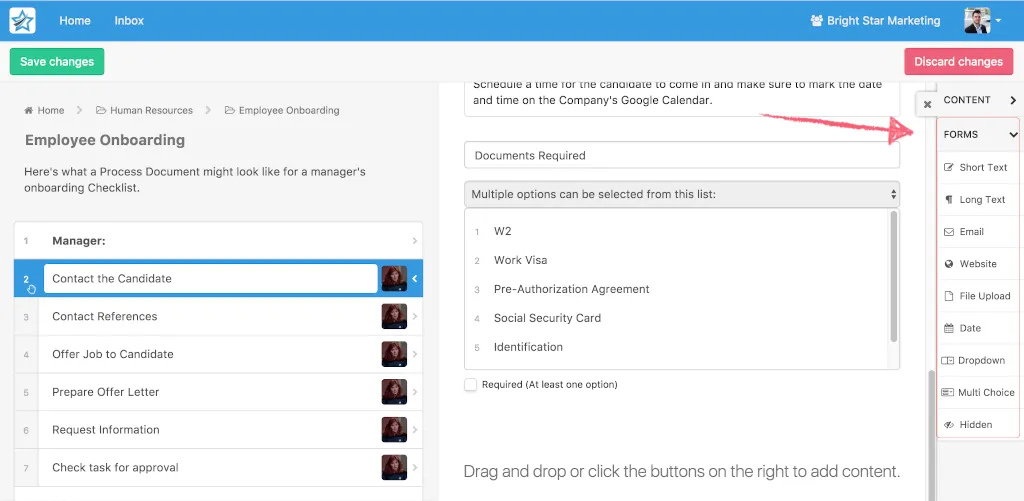This screenshot has width=1024, height=501.
Task: Click the home icon in breadcrumb
Action: tap(29, 110)
